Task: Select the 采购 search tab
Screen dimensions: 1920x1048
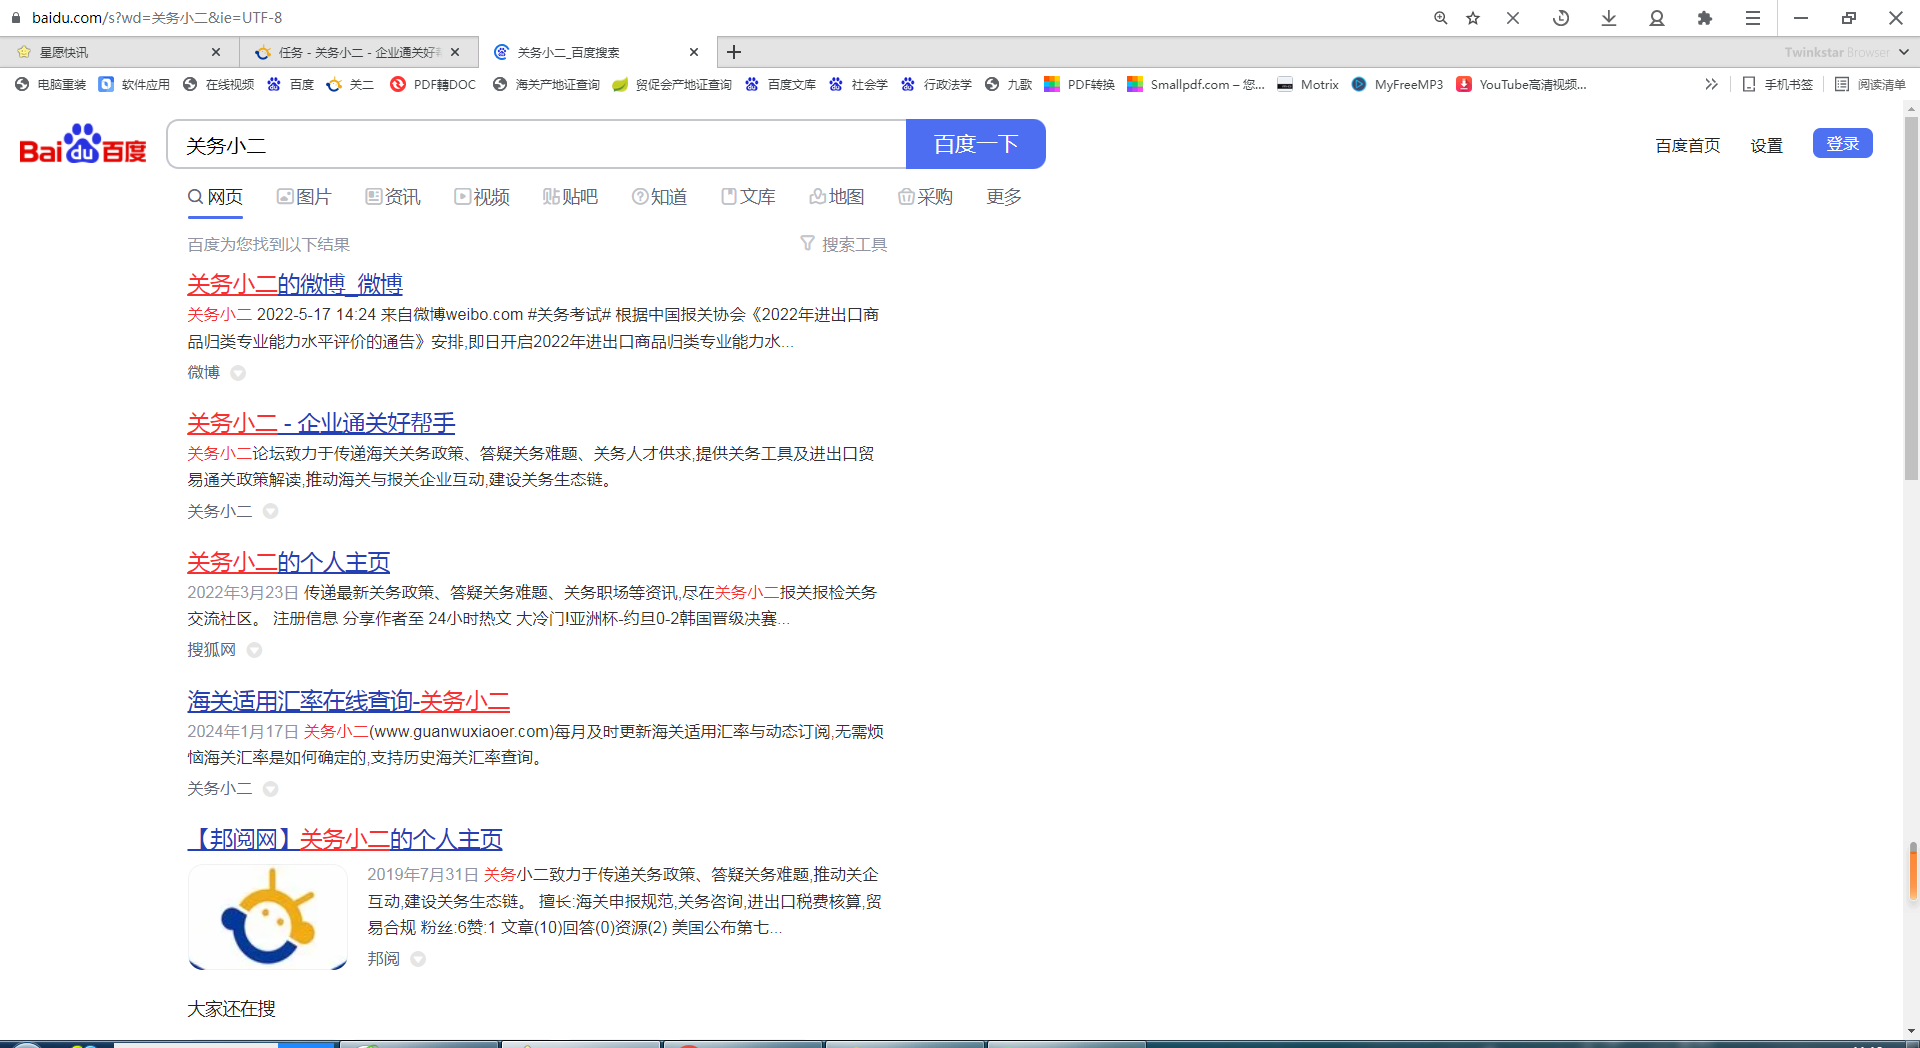Action: (925, 197)
